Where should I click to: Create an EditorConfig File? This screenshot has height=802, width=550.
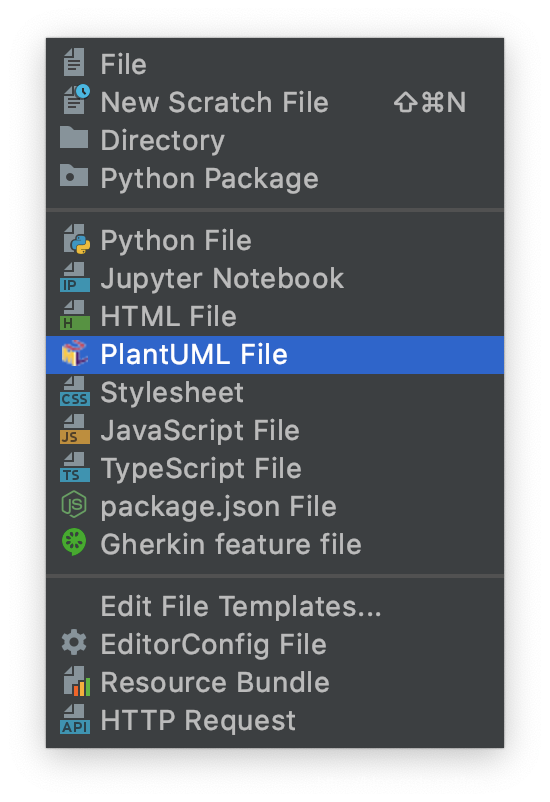(x=275, y=644)
